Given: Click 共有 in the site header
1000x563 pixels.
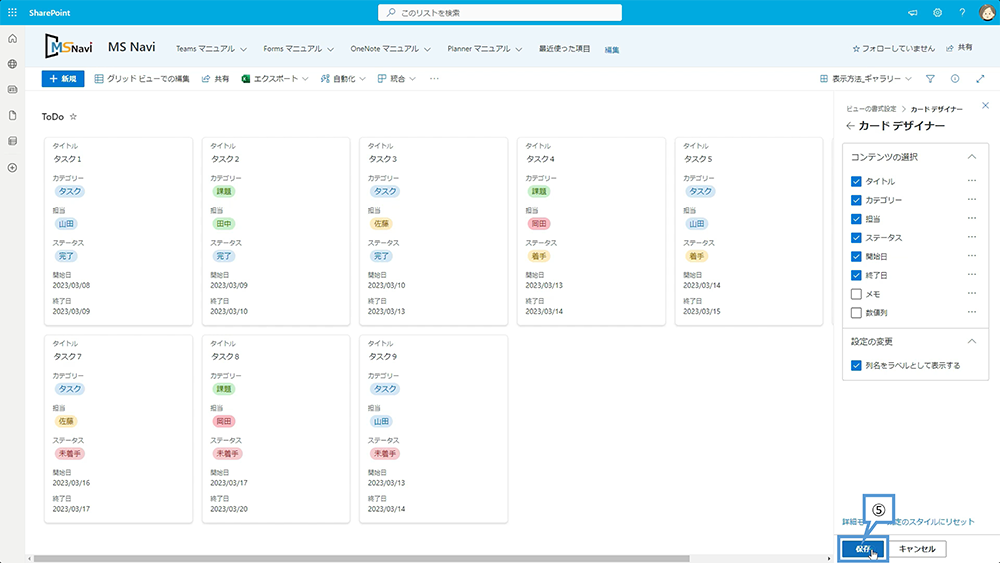Looking at the screenshot, I should tap(959, 48).
